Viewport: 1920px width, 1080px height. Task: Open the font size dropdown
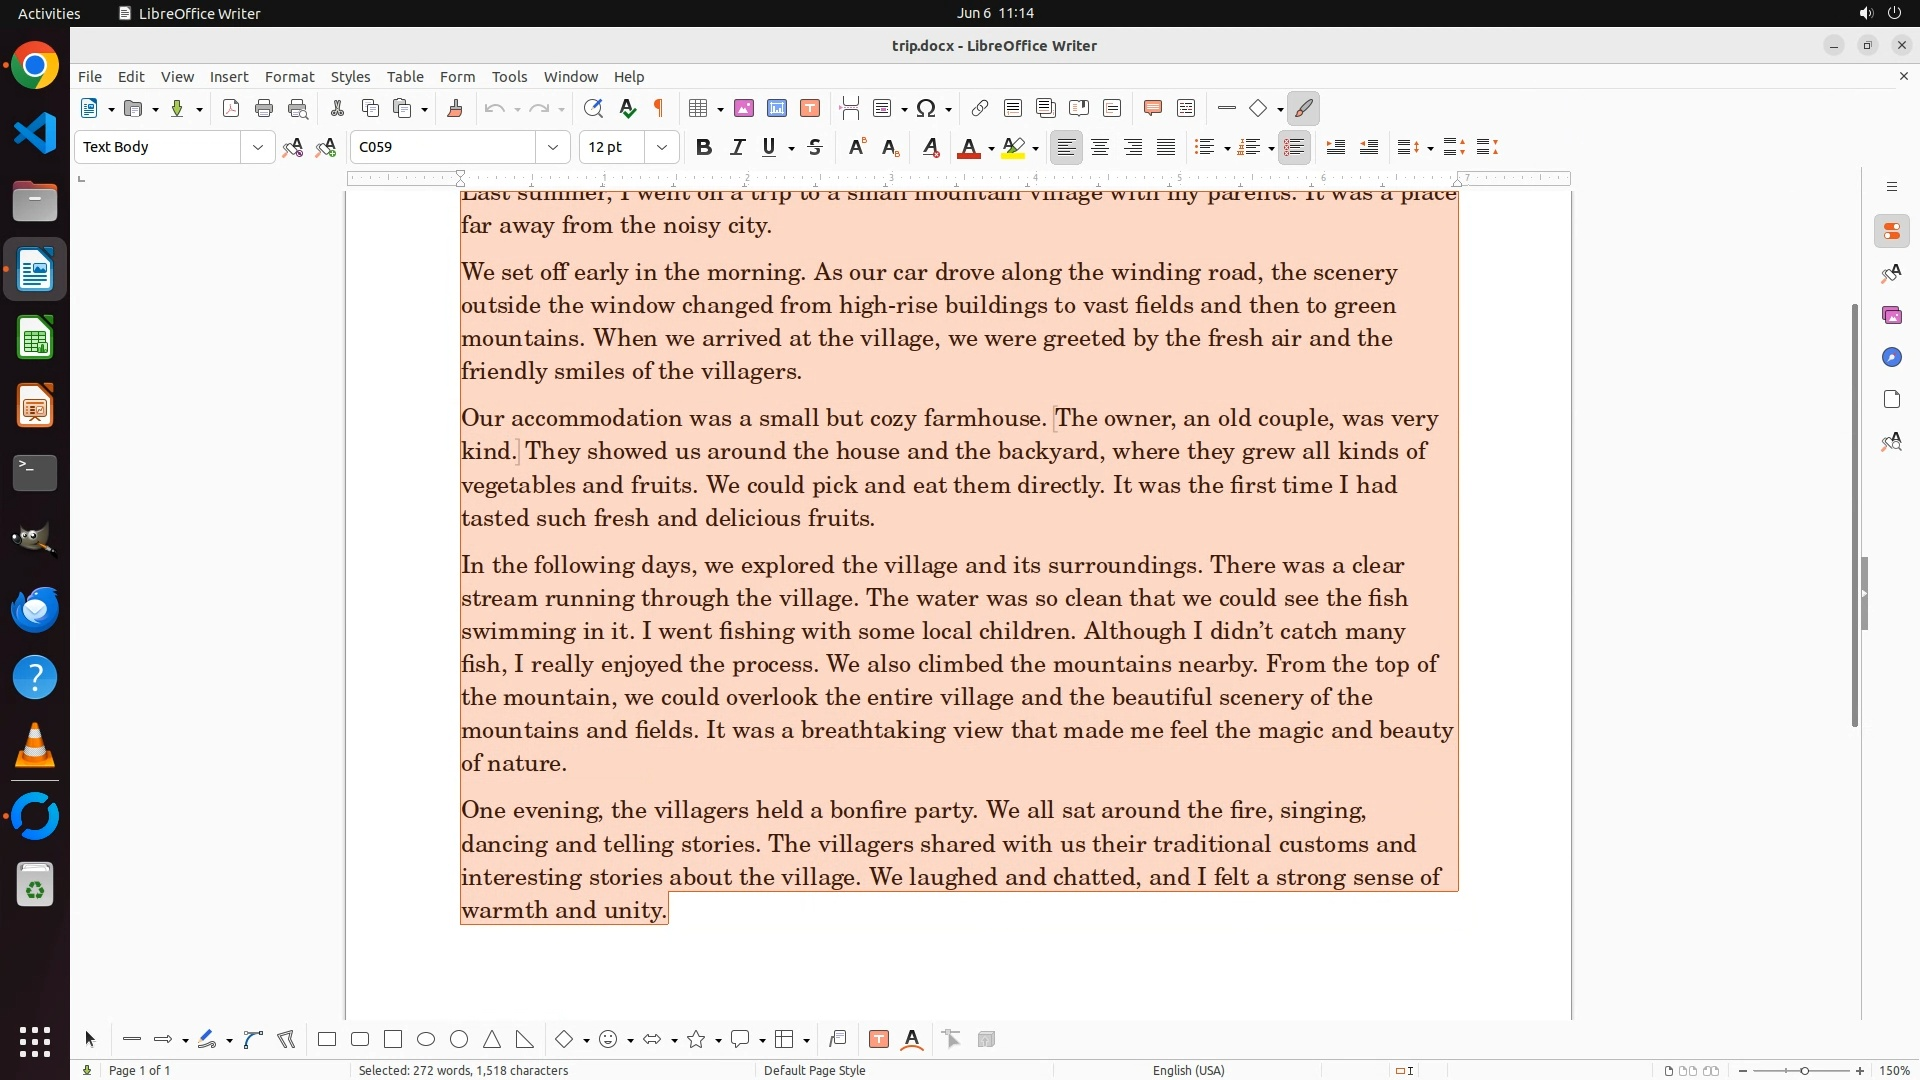point(662,148)
